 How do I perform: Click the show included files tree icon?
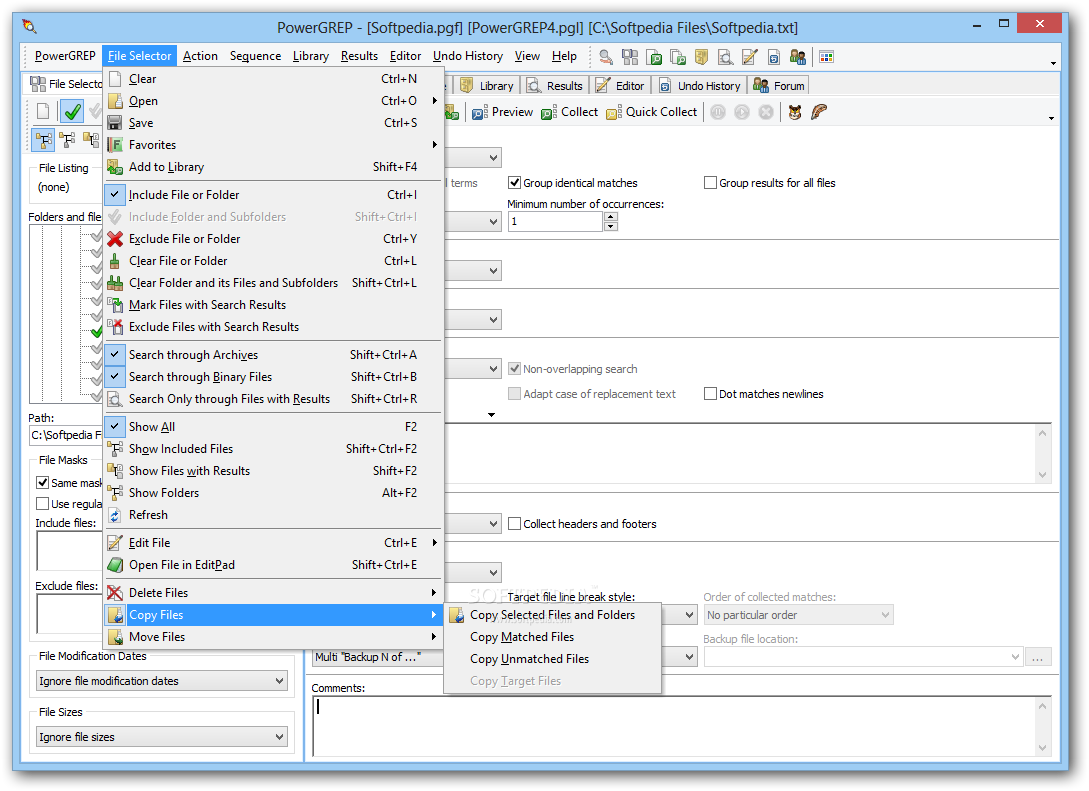click(67, 140)
